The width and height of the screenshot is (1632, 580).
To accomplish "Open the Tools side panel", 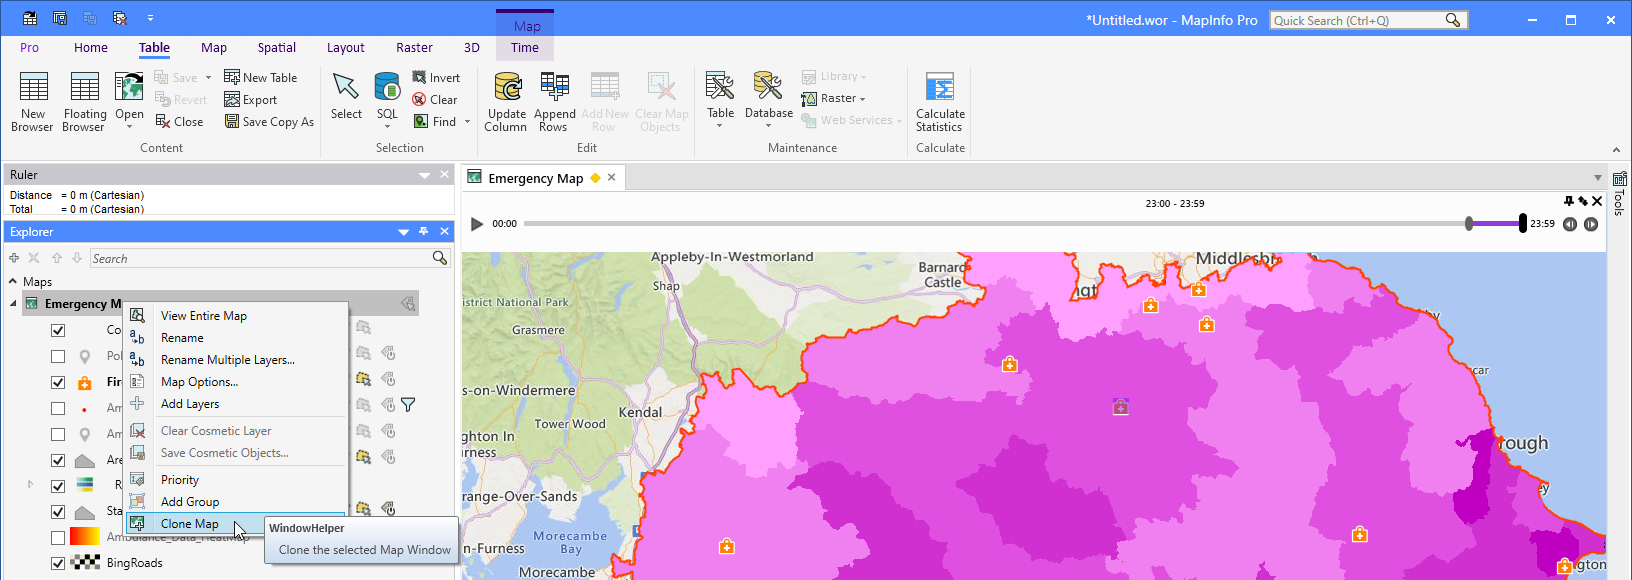I will [1619, 193].
